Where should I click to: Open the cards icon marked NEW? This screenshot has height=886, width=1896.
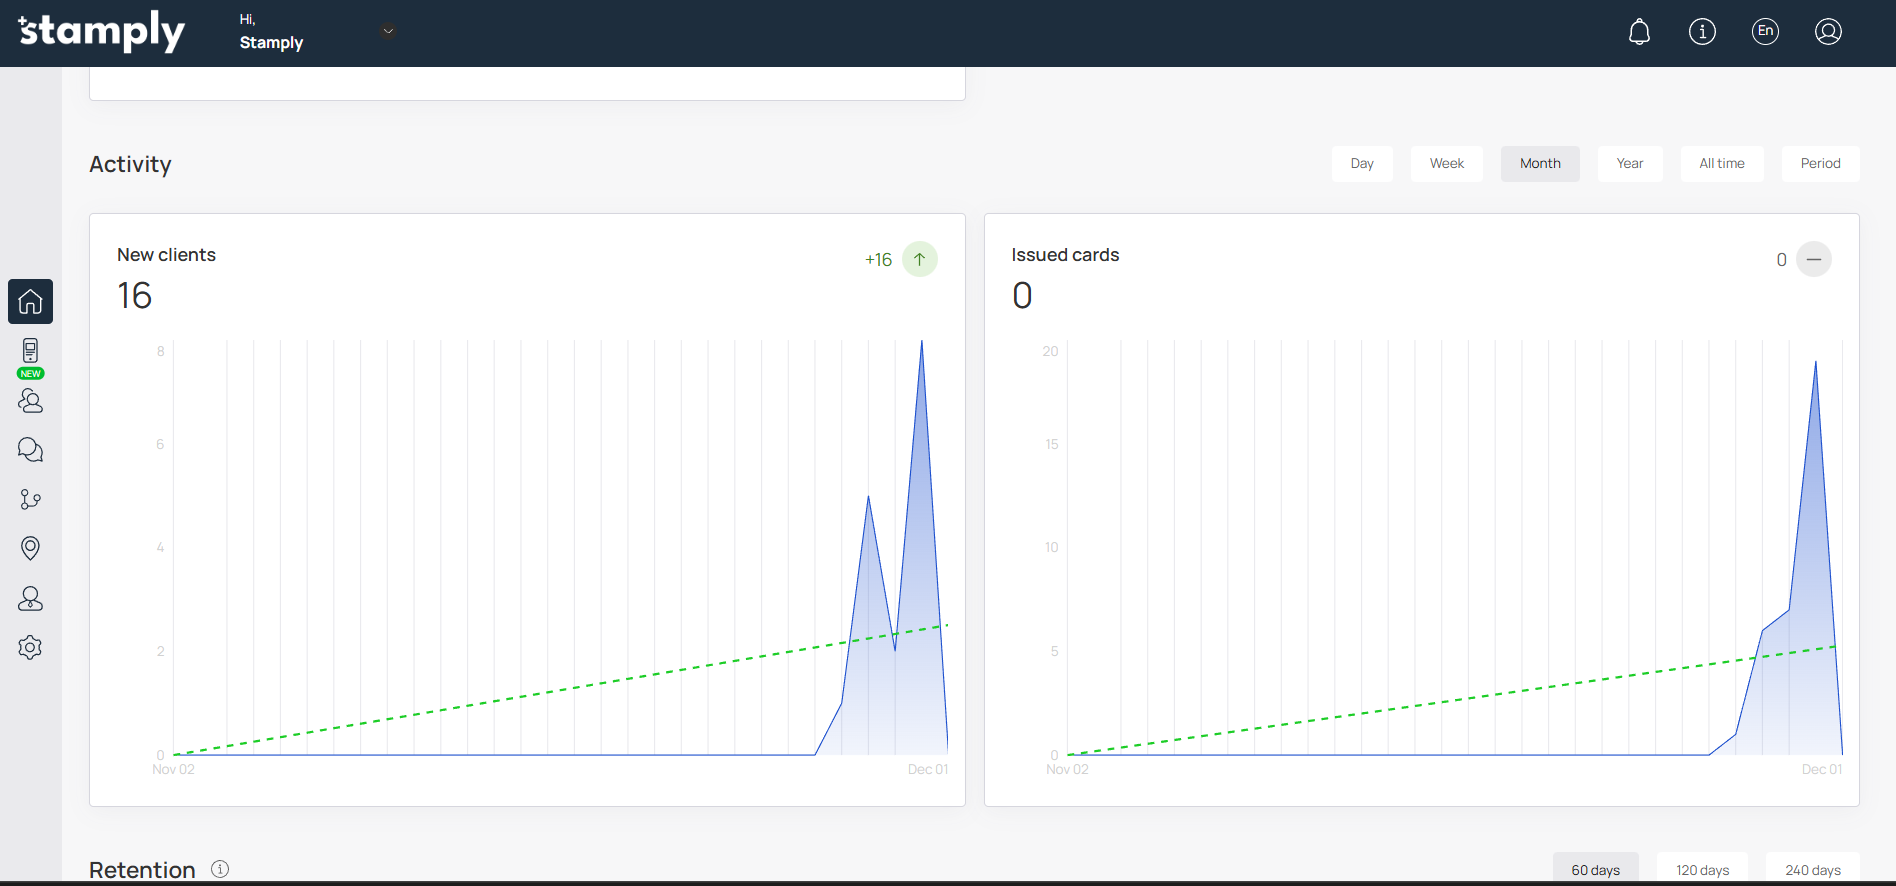[30, 352]
